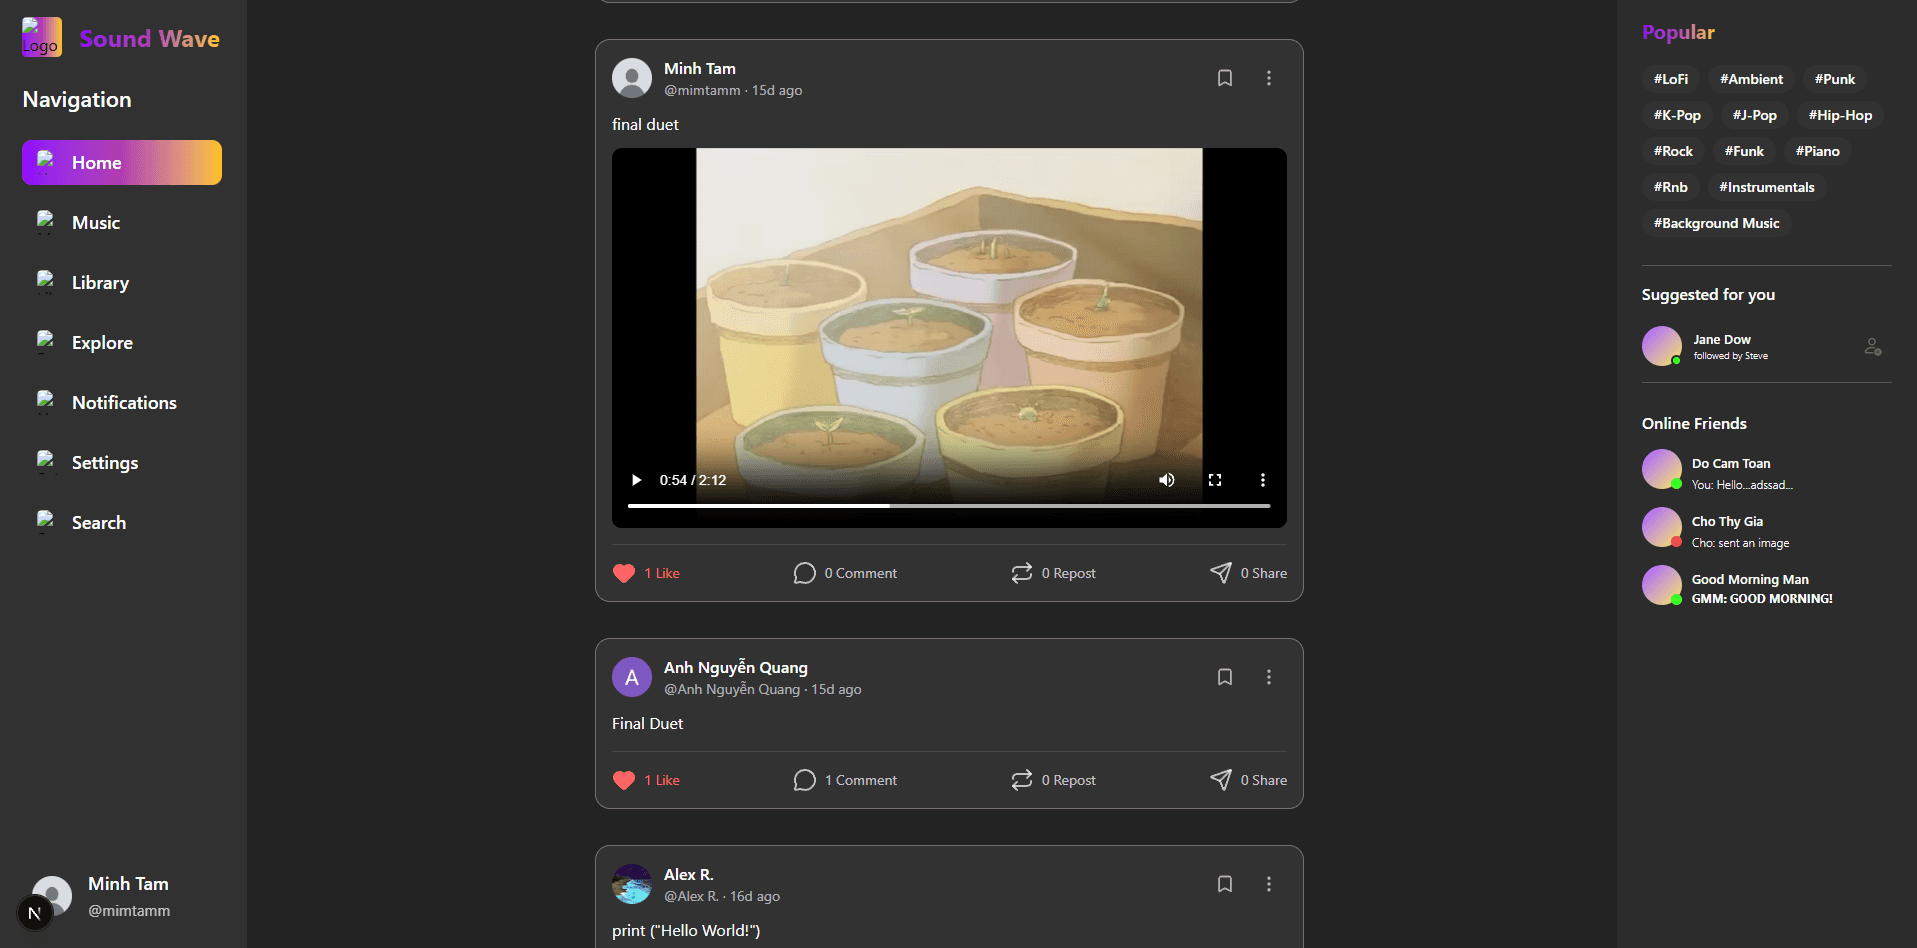Open more options on Minh Tam's post

[x=1268, y=78]
